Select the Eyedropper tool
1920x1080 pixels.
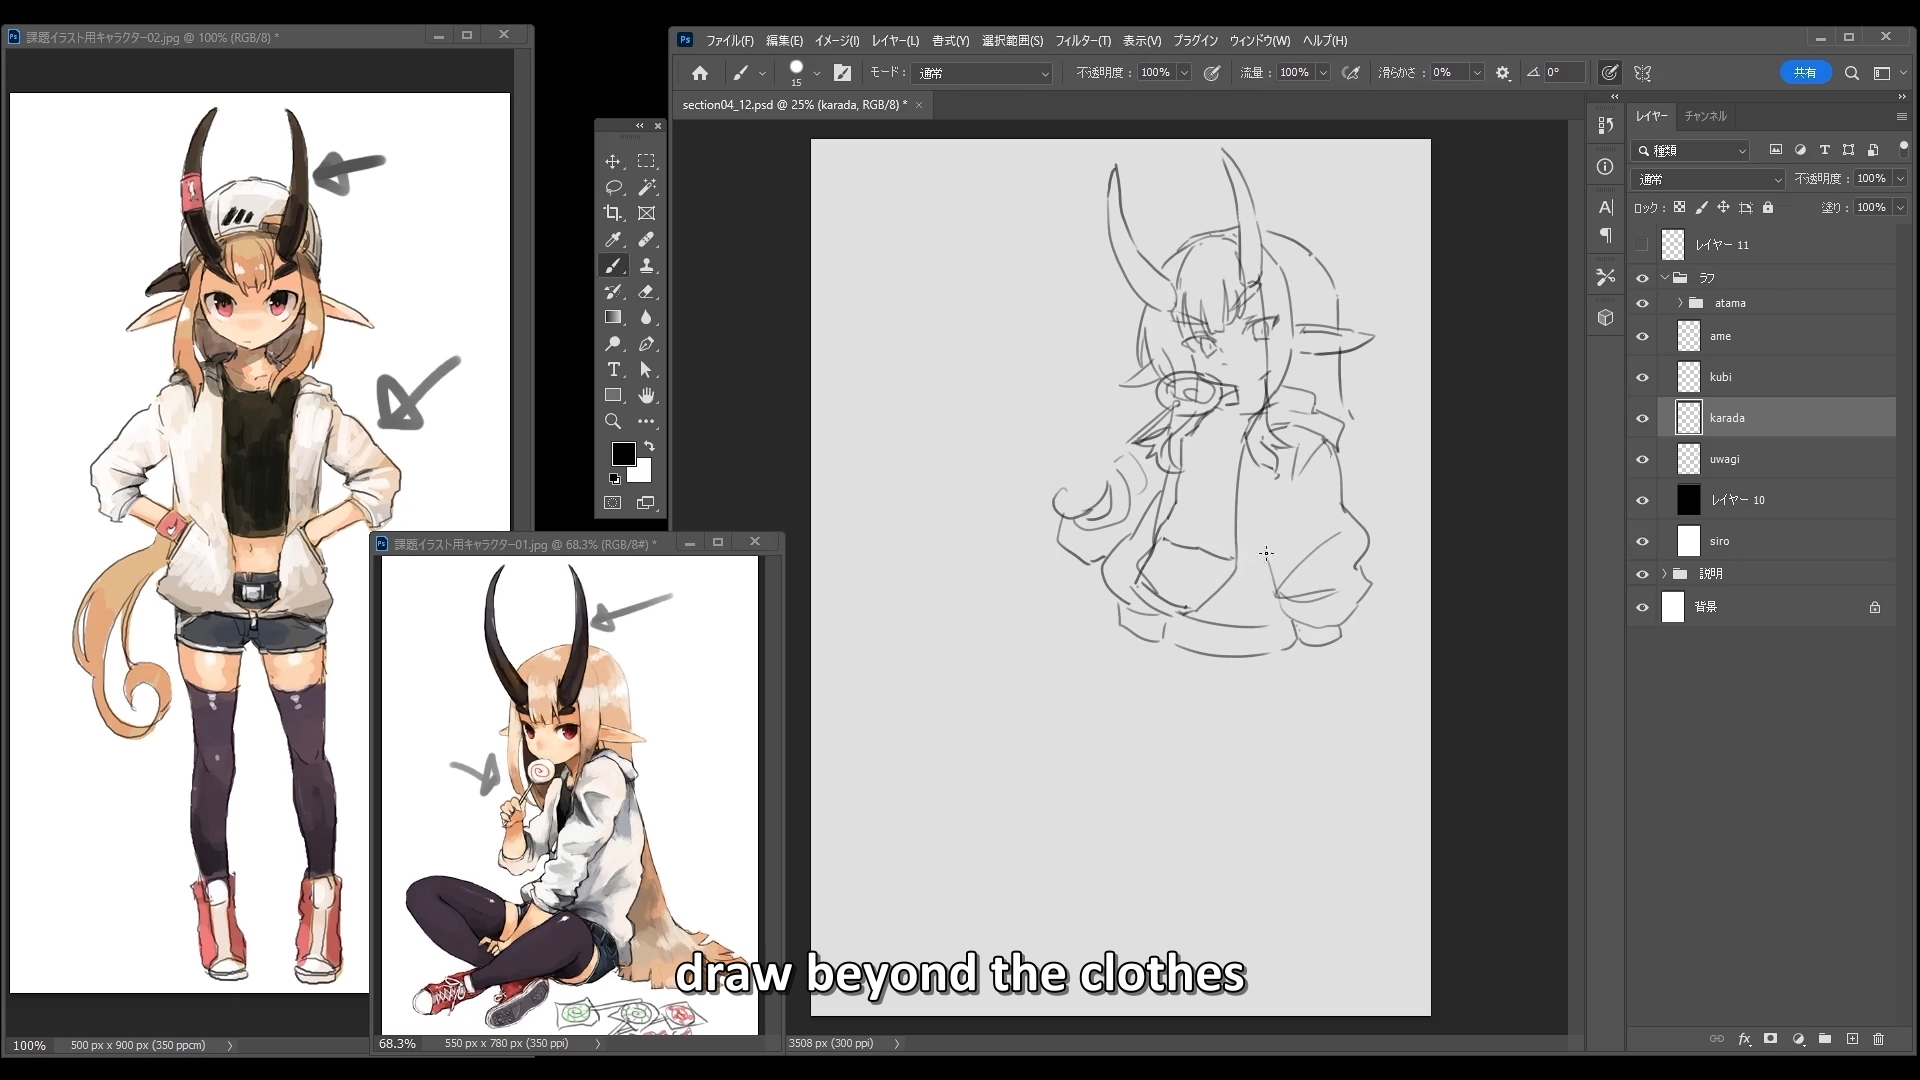[x=613, y=240]
